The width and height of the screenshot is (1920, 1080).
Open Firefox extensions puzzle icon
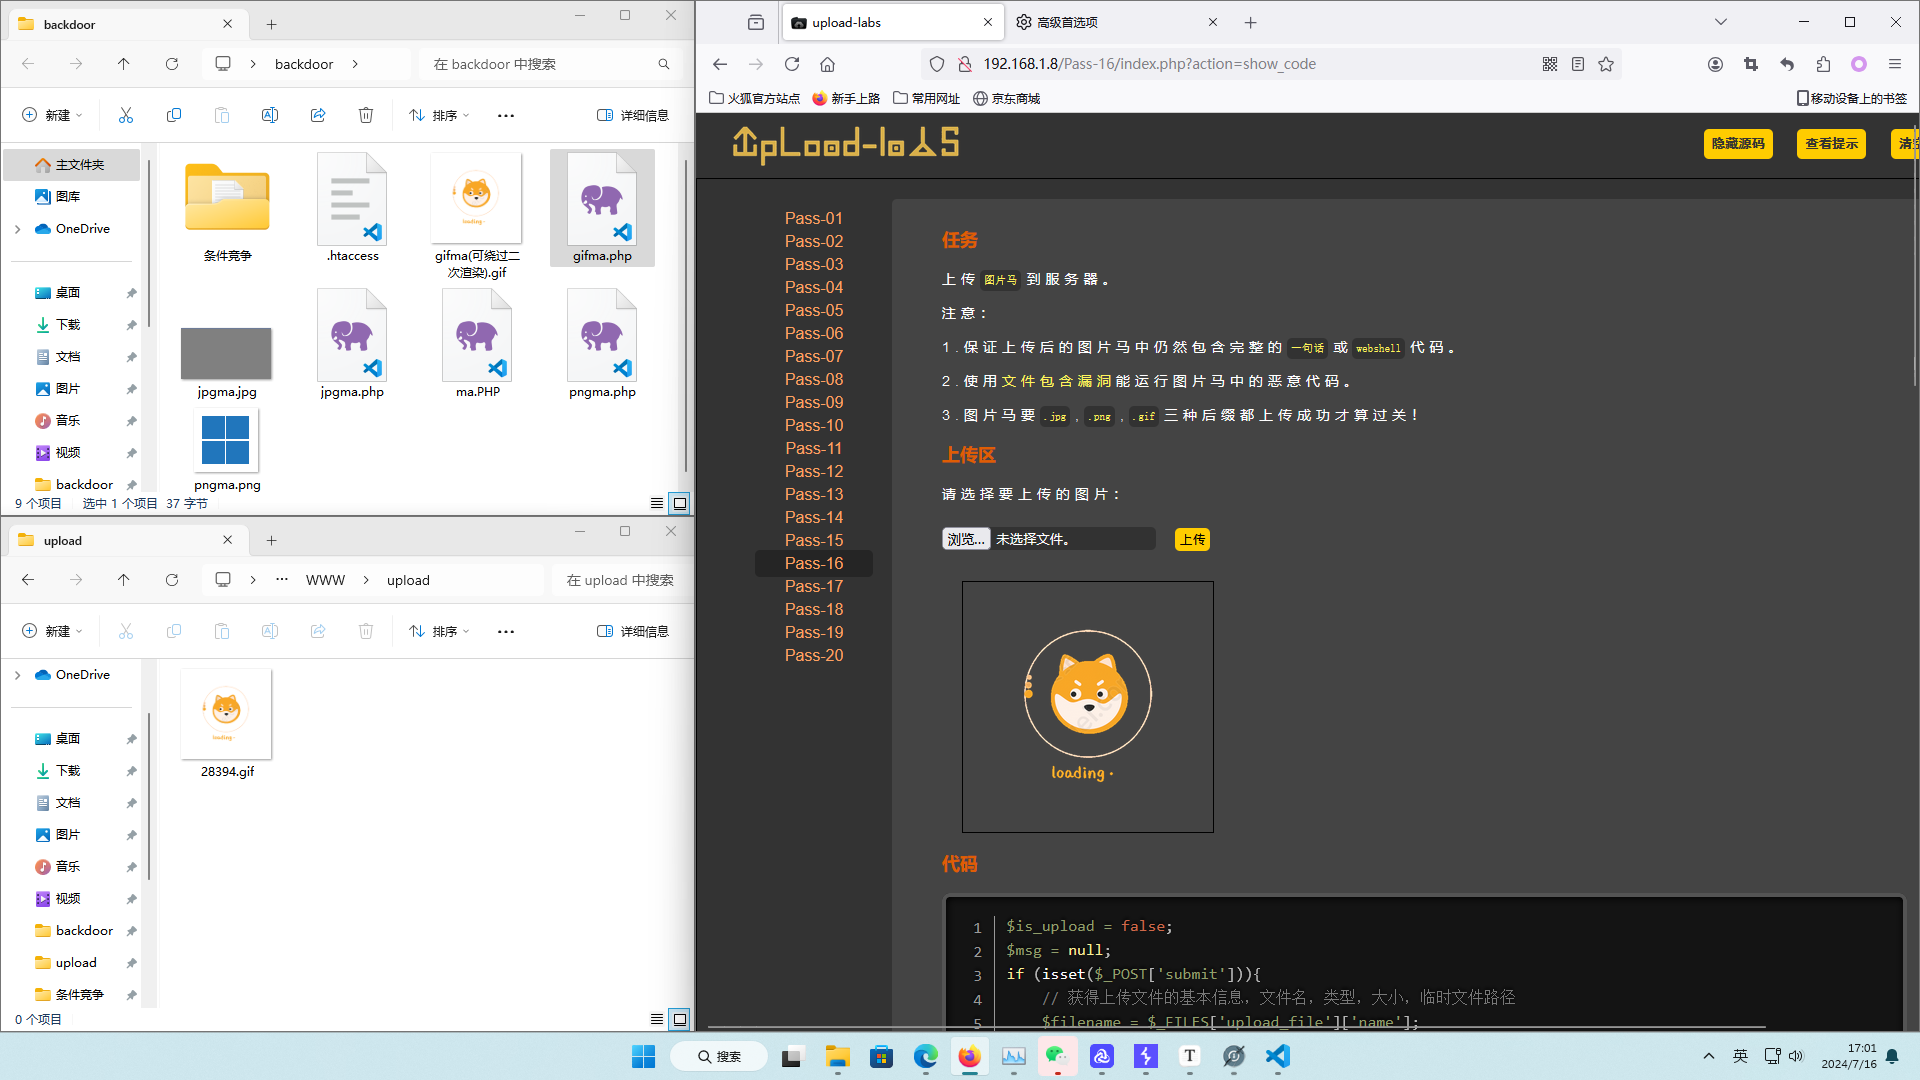[1823, 64]
